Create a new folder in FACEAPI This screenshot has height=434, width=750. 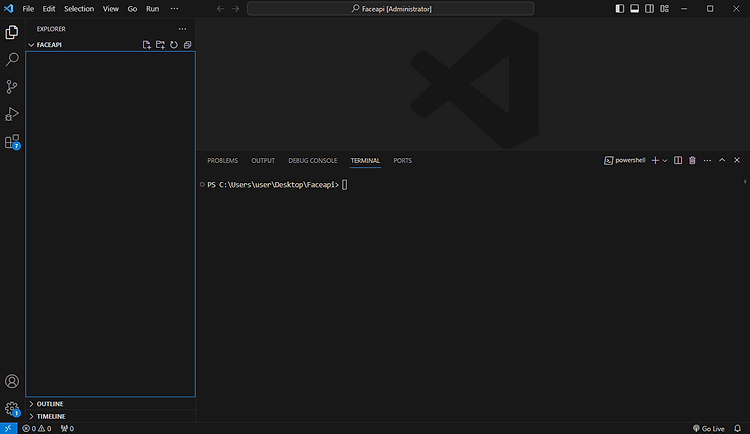(x=160, y=45)
